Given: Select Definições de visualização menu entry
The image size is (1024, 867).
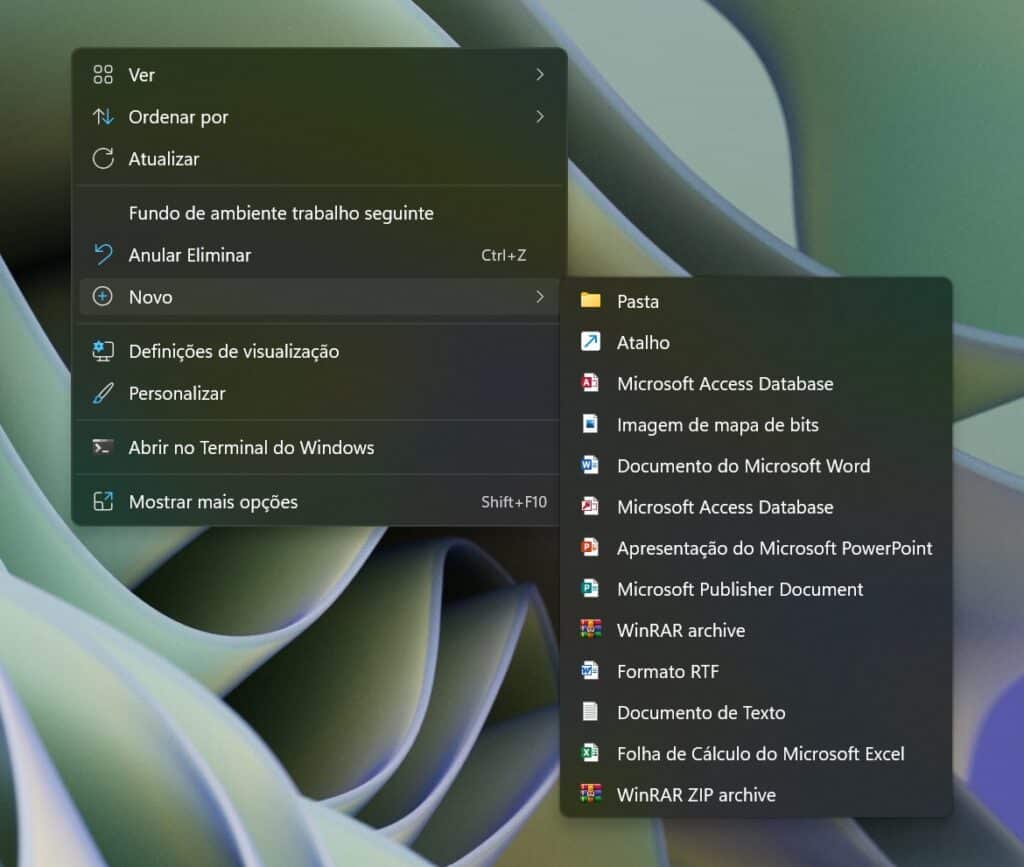Looking at the screenshot, I should (234, 351).
